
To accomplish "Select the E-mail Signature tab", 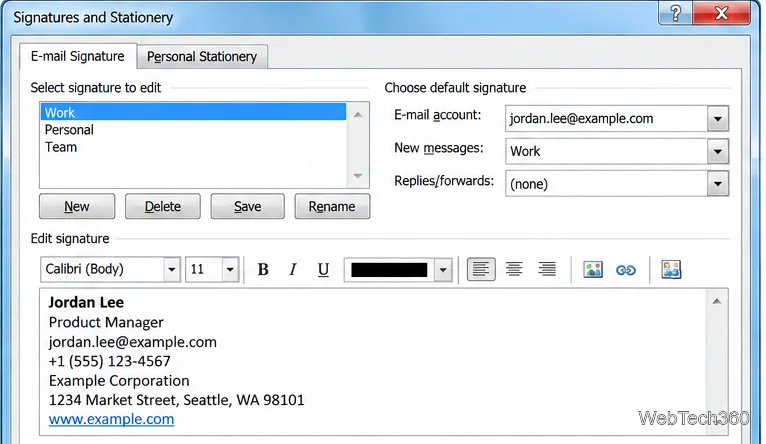I will point(78,56).
